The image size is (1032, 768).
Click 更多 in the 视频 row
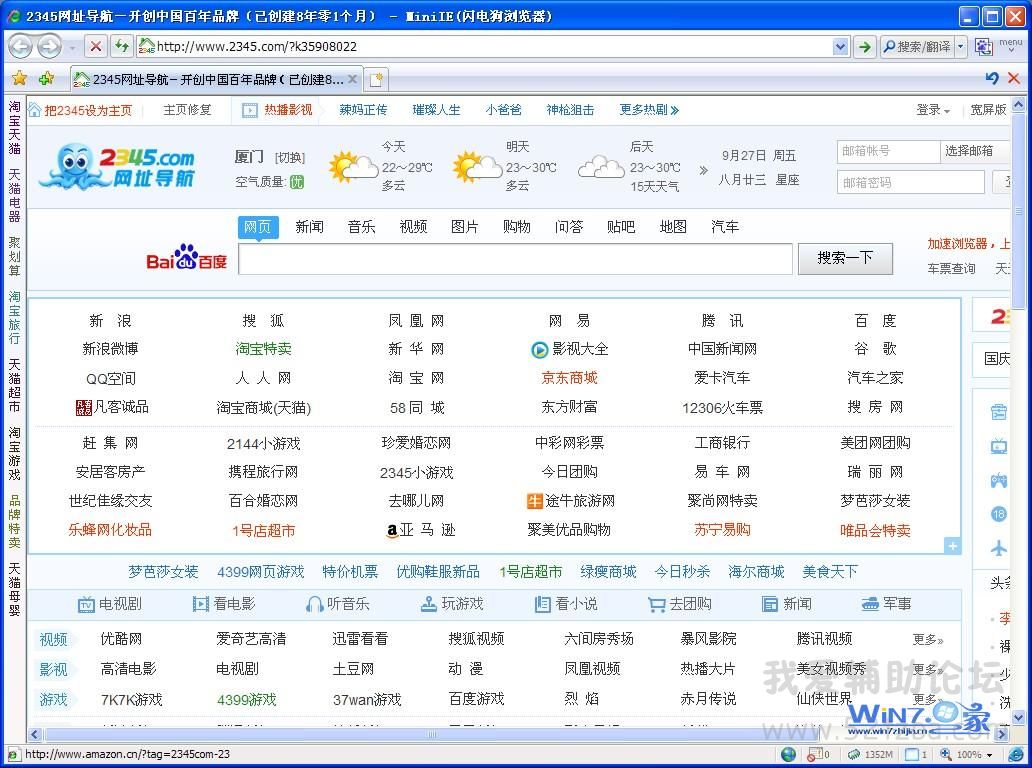pos(928,639)
